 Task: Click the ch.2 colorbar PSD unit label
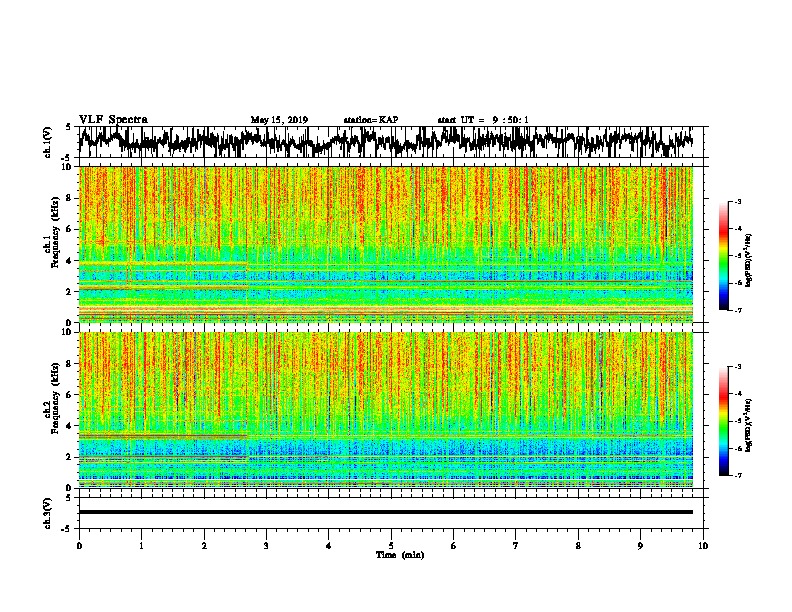pos(748,425)
